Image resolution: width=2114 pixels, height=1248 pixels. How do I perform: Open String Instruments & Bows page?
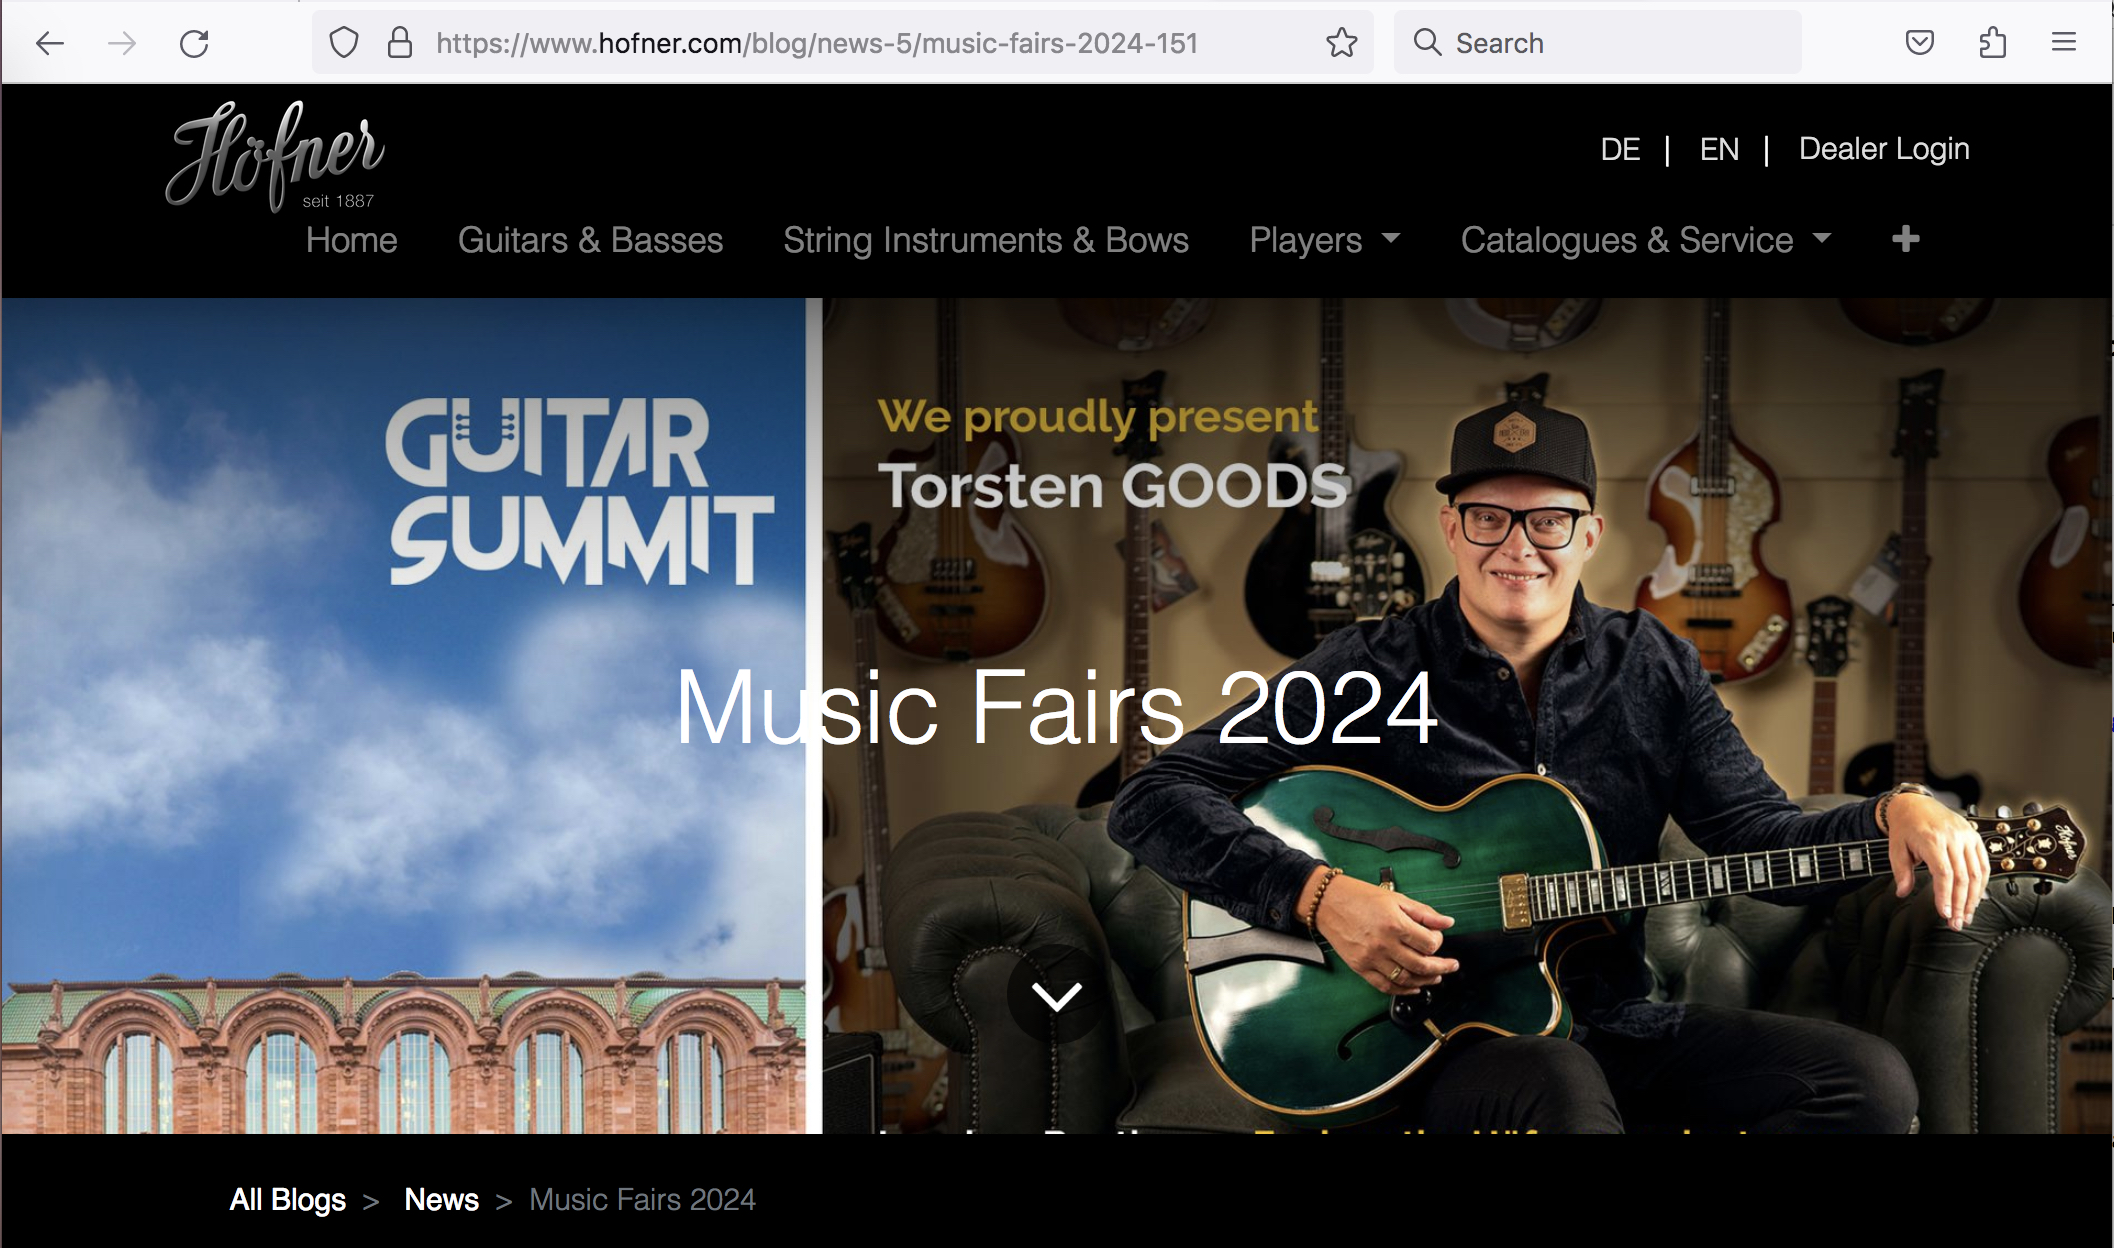point(986,240)
